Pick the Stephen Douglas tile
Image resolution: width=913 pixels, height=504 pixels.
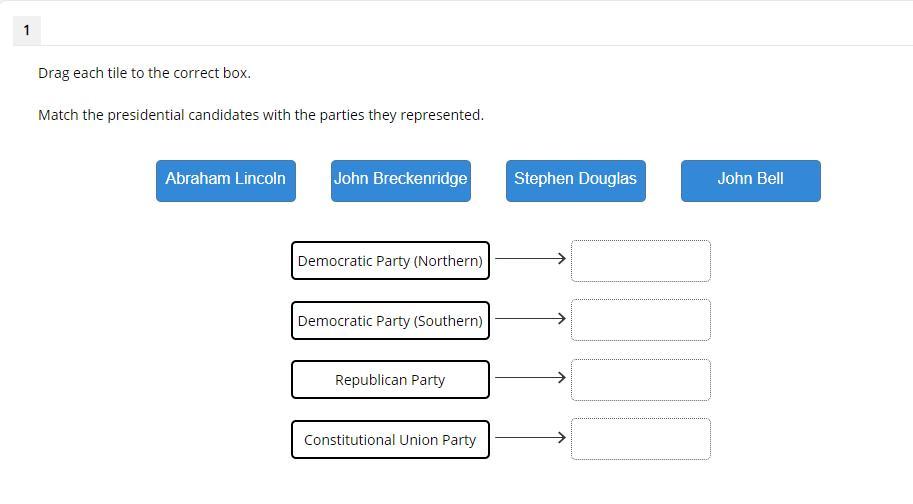click(x=575, y=180)
